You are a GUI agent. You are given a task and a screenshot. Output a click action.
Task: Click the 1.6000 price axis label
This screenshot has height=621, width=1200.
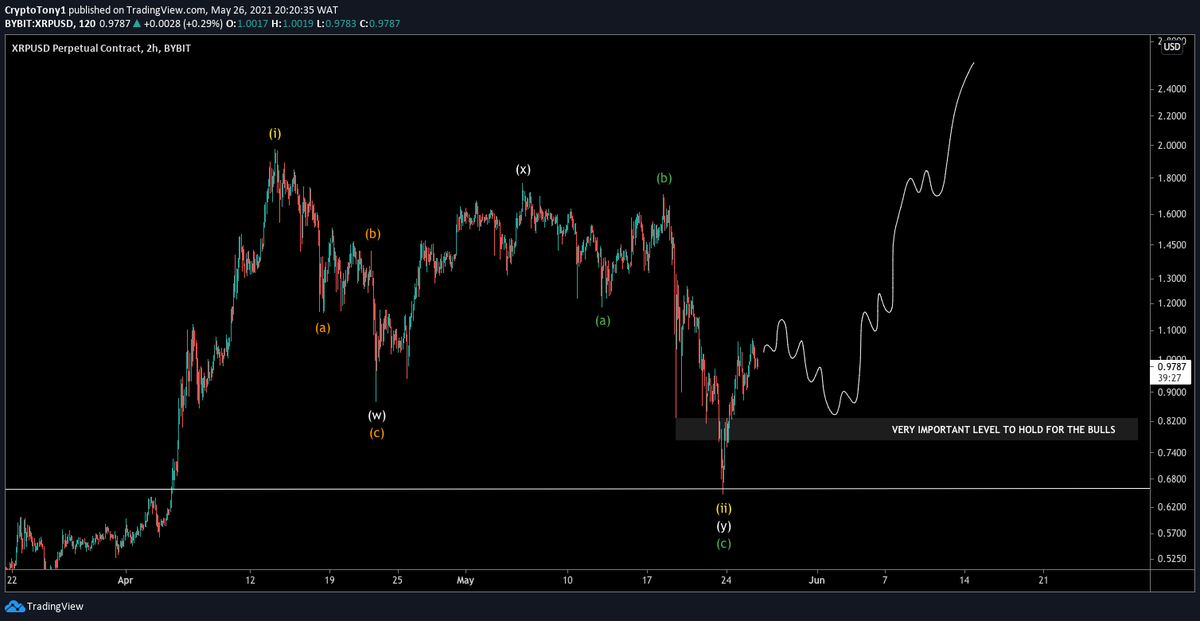pos(1173,215)
